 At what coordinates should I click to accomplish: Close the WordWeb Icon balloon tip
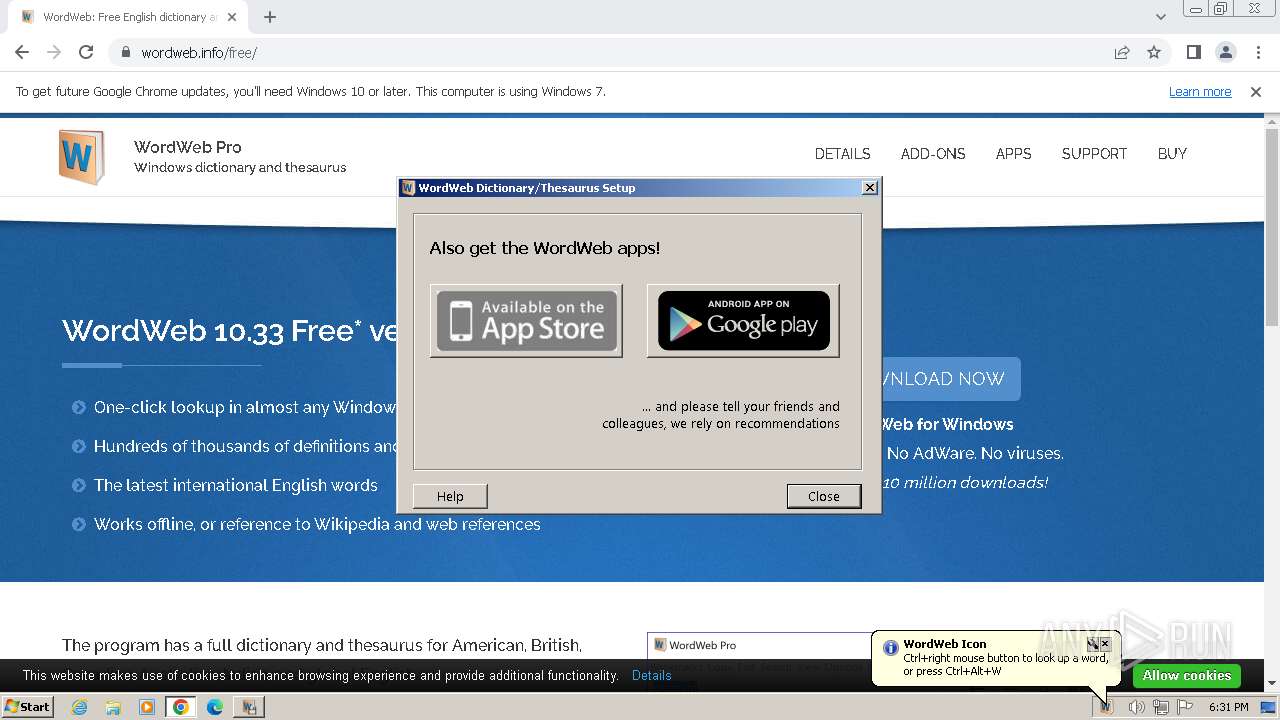[x=1105, y=644]
